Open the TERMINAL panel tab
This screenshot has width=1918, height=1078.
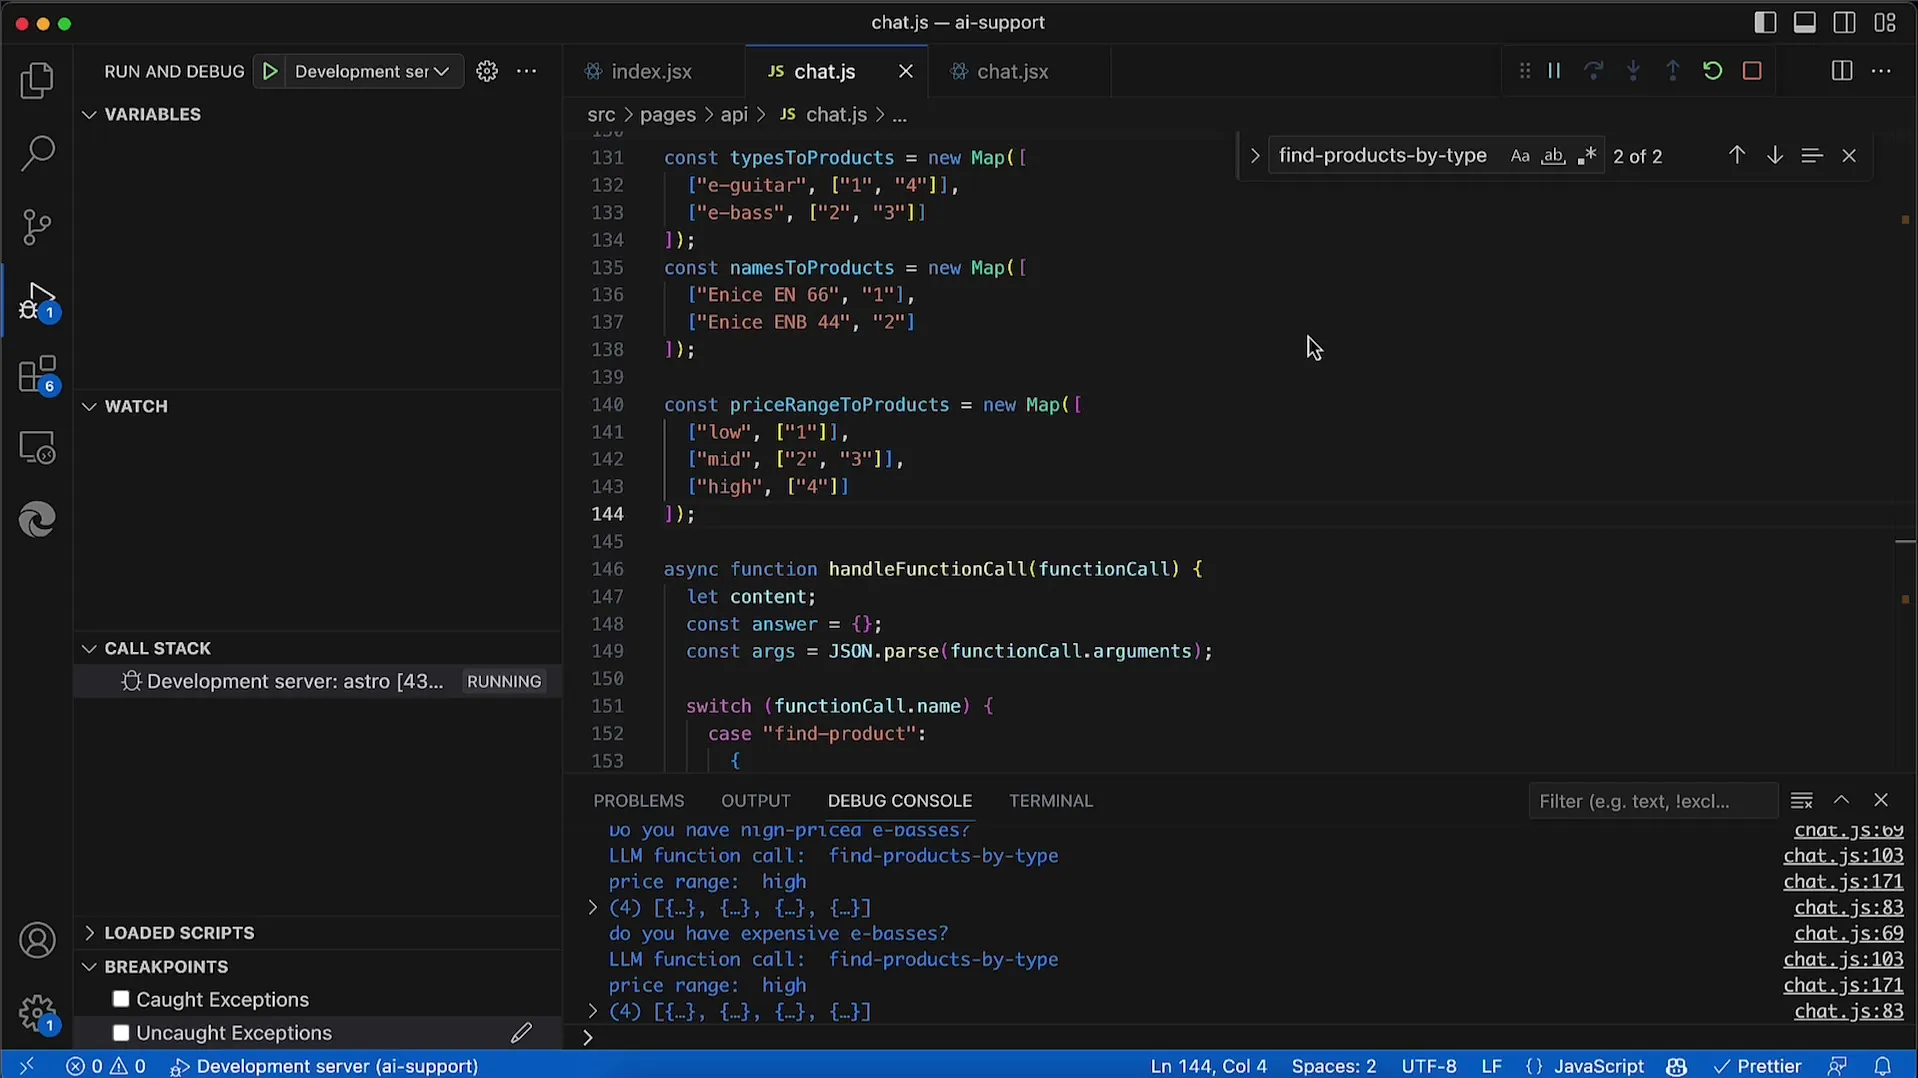(1050, 801)
